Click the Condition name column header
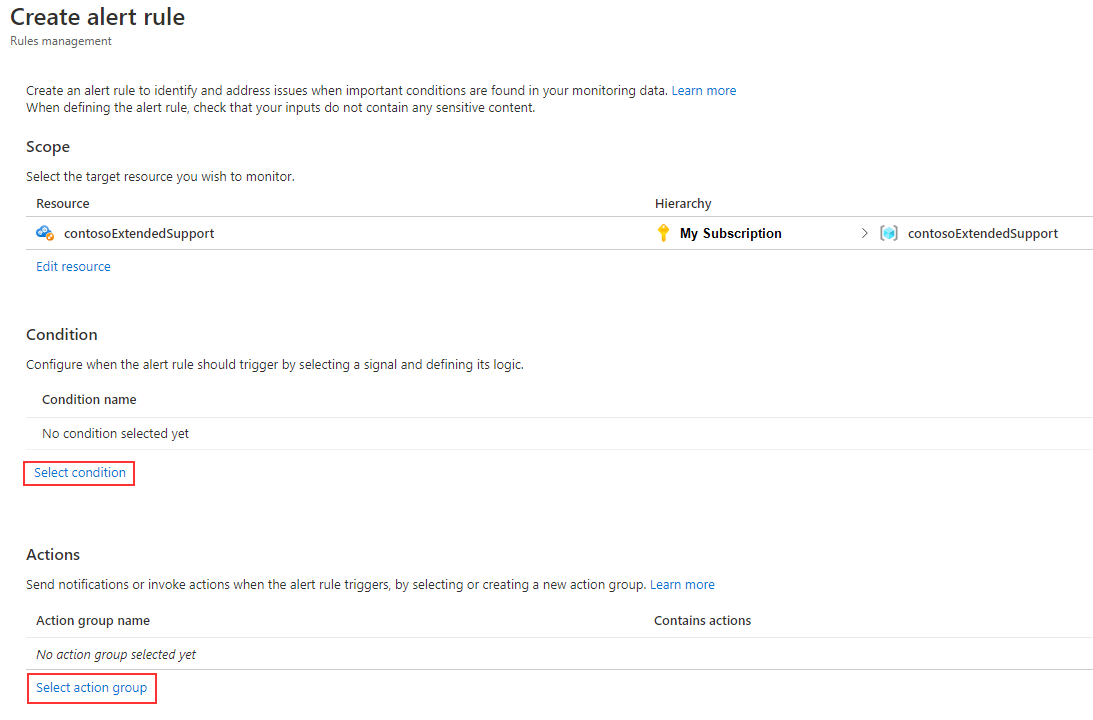Image resolution: width=1093 pixels, height=720 pixels. coord(89,399)
